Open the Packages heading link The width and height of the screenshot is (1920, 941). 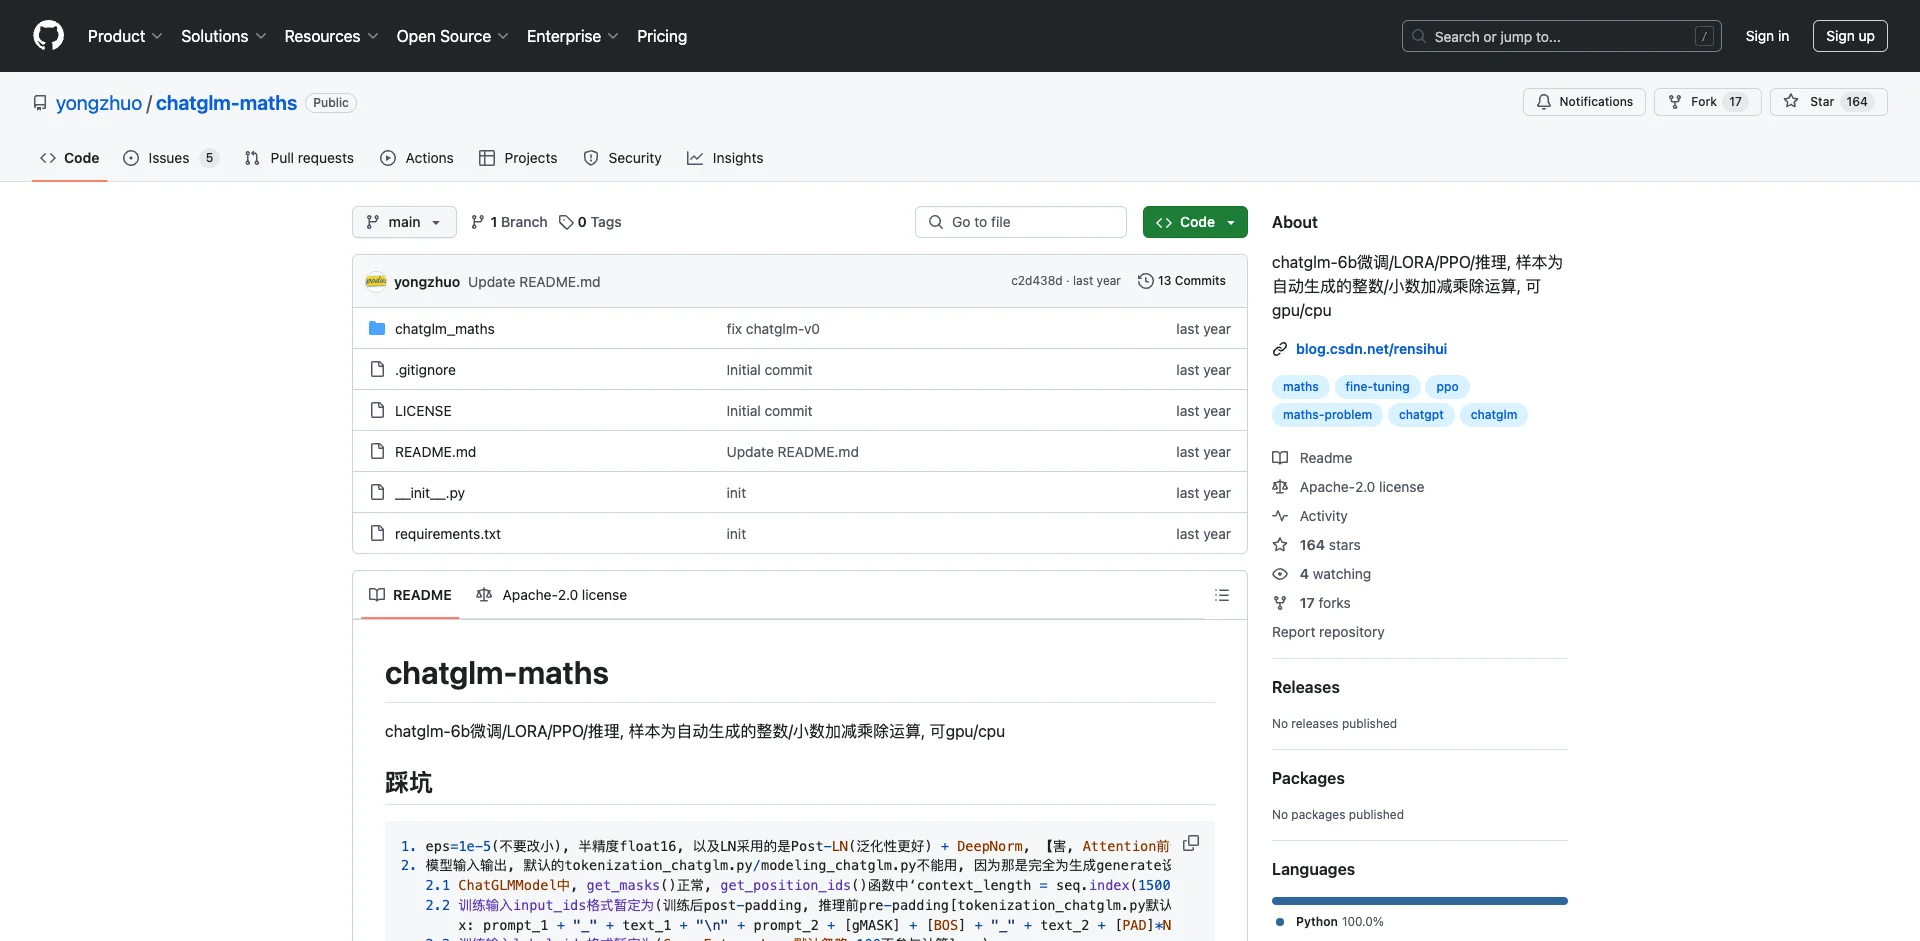coord(1308,778)
